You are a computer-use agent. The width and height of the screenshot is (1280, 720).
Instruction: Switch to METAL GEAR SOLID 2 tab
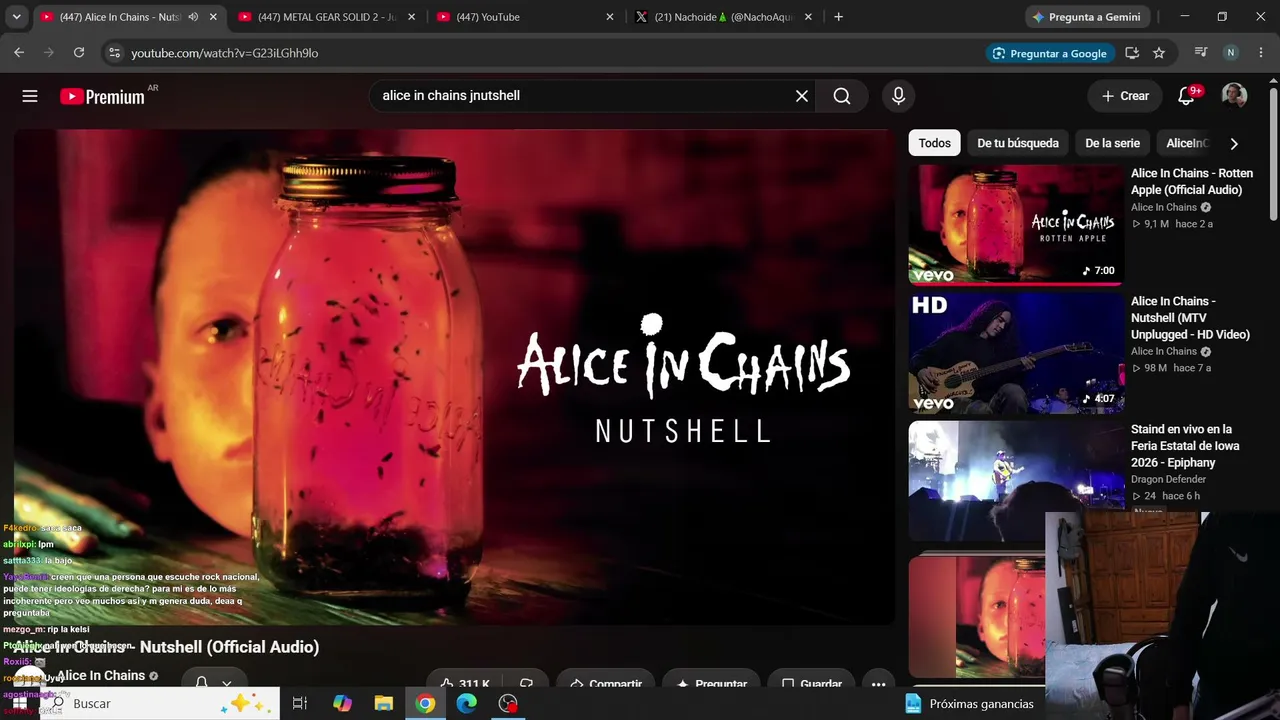pyautogui.click(x=327, y=17)
